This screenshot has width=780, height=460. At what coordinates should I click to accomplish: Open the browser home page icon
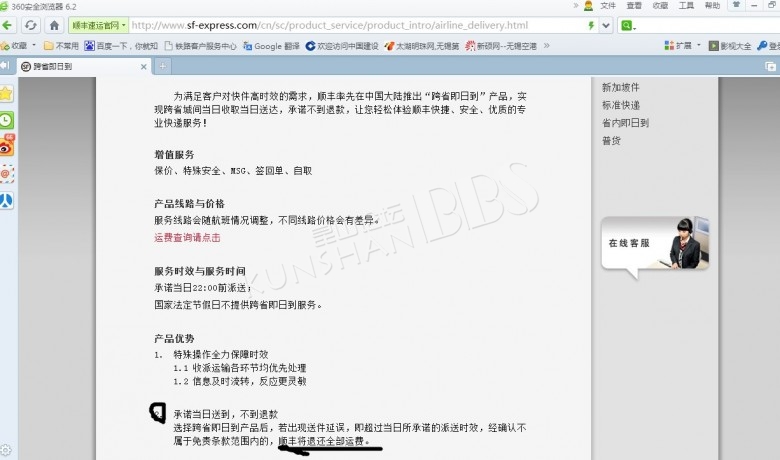(x=54, y=25)
